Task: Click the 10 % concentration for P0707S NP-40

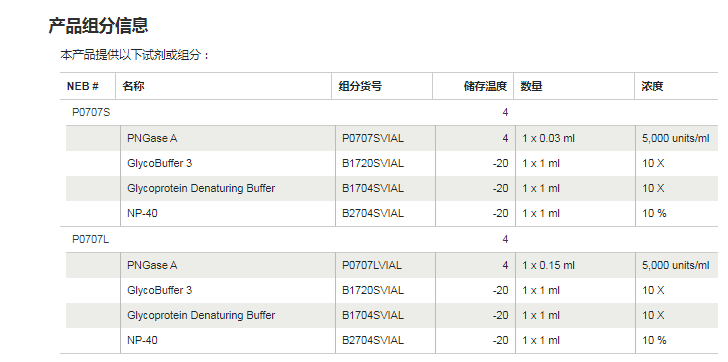Action: point(654,213)
